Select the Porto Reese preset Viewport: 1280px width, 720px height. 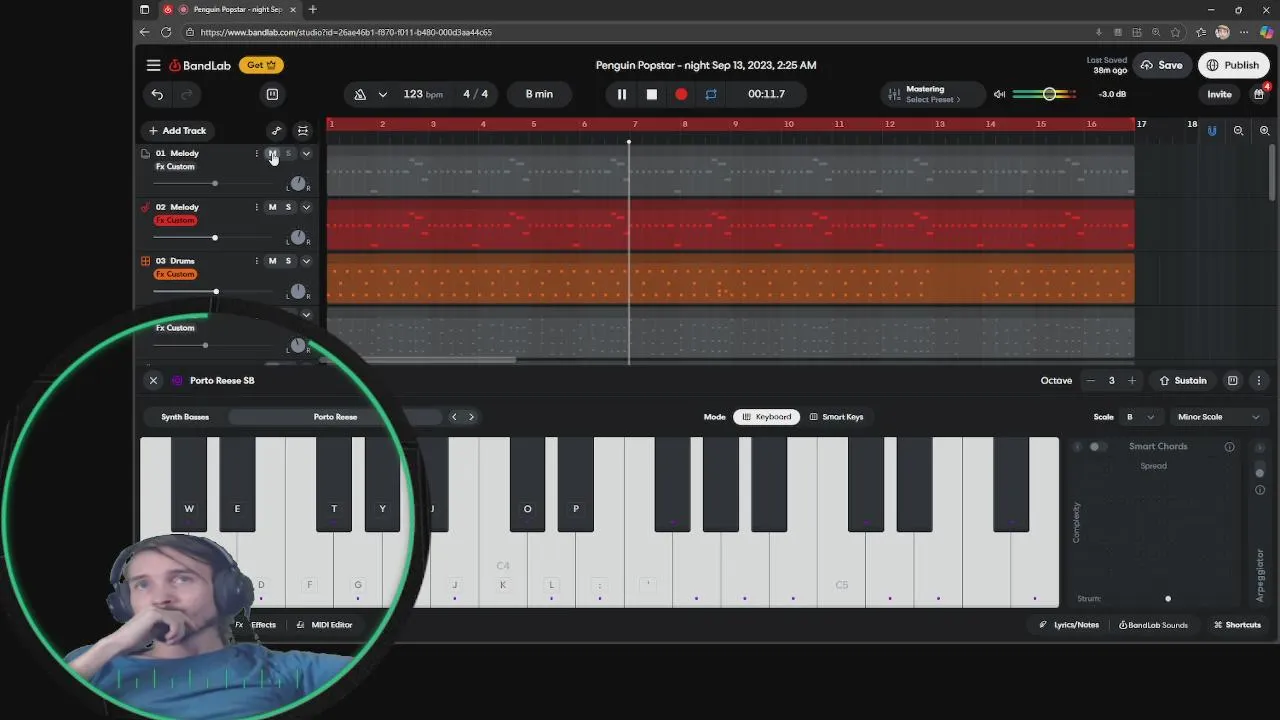[335, 417]
